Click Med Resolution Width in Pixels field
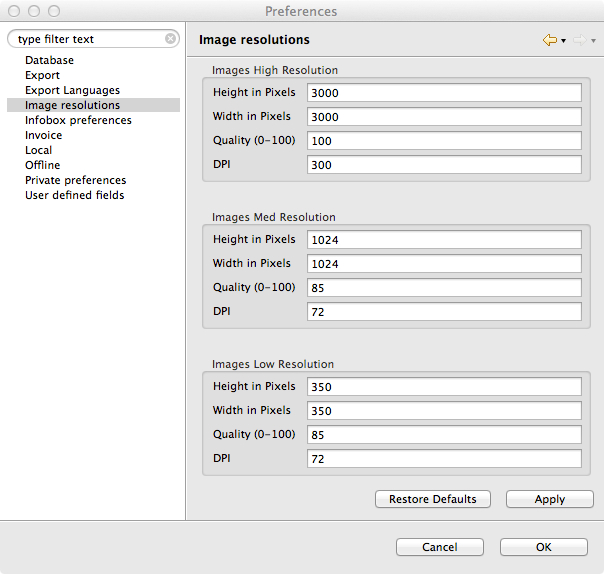This screenshot has height=574, width=604. [x=444, y=264]
